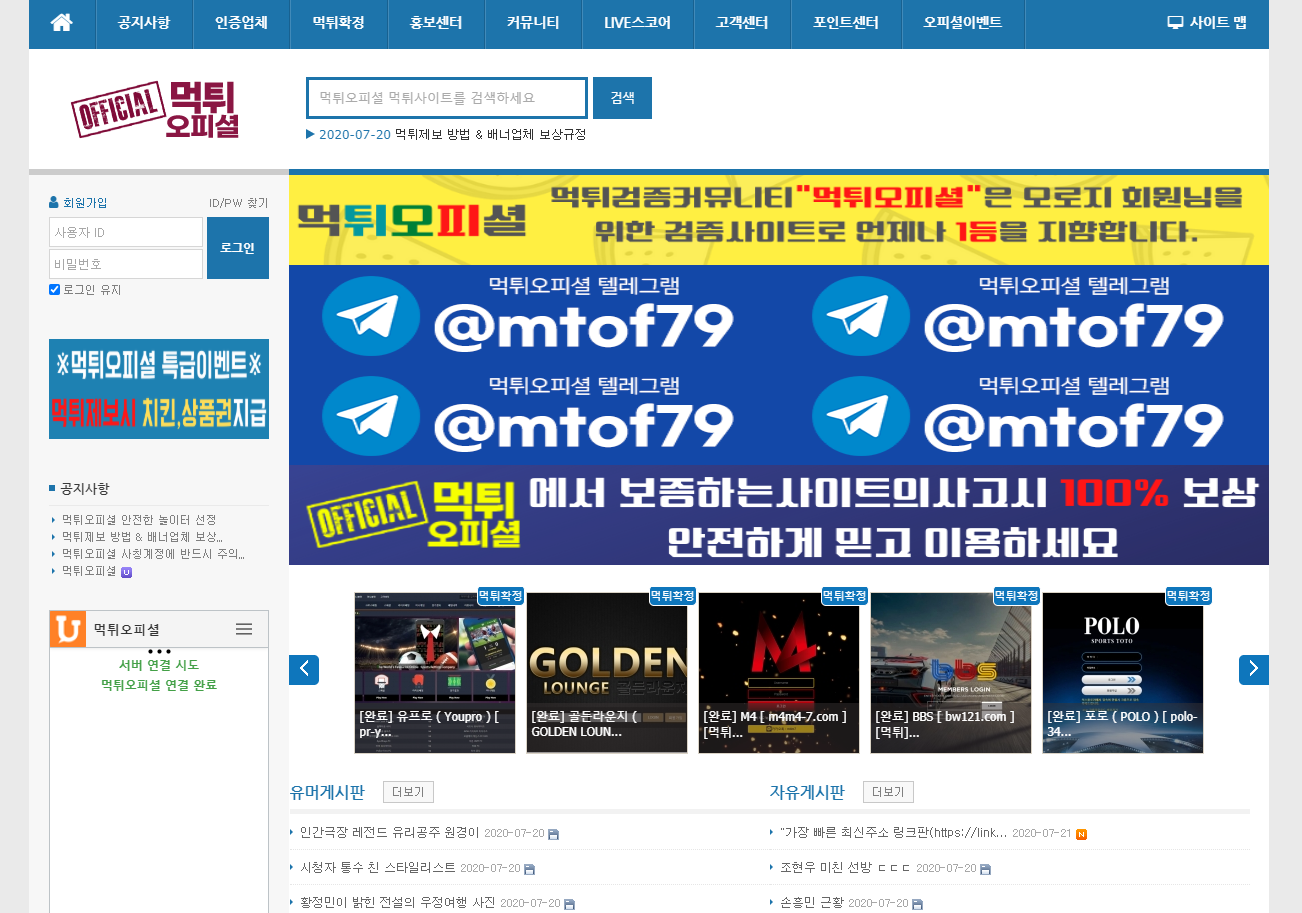Click the save icon beside 조현우 post
1302x913 pixels.
pyautogui.click(x=985, y=870)
